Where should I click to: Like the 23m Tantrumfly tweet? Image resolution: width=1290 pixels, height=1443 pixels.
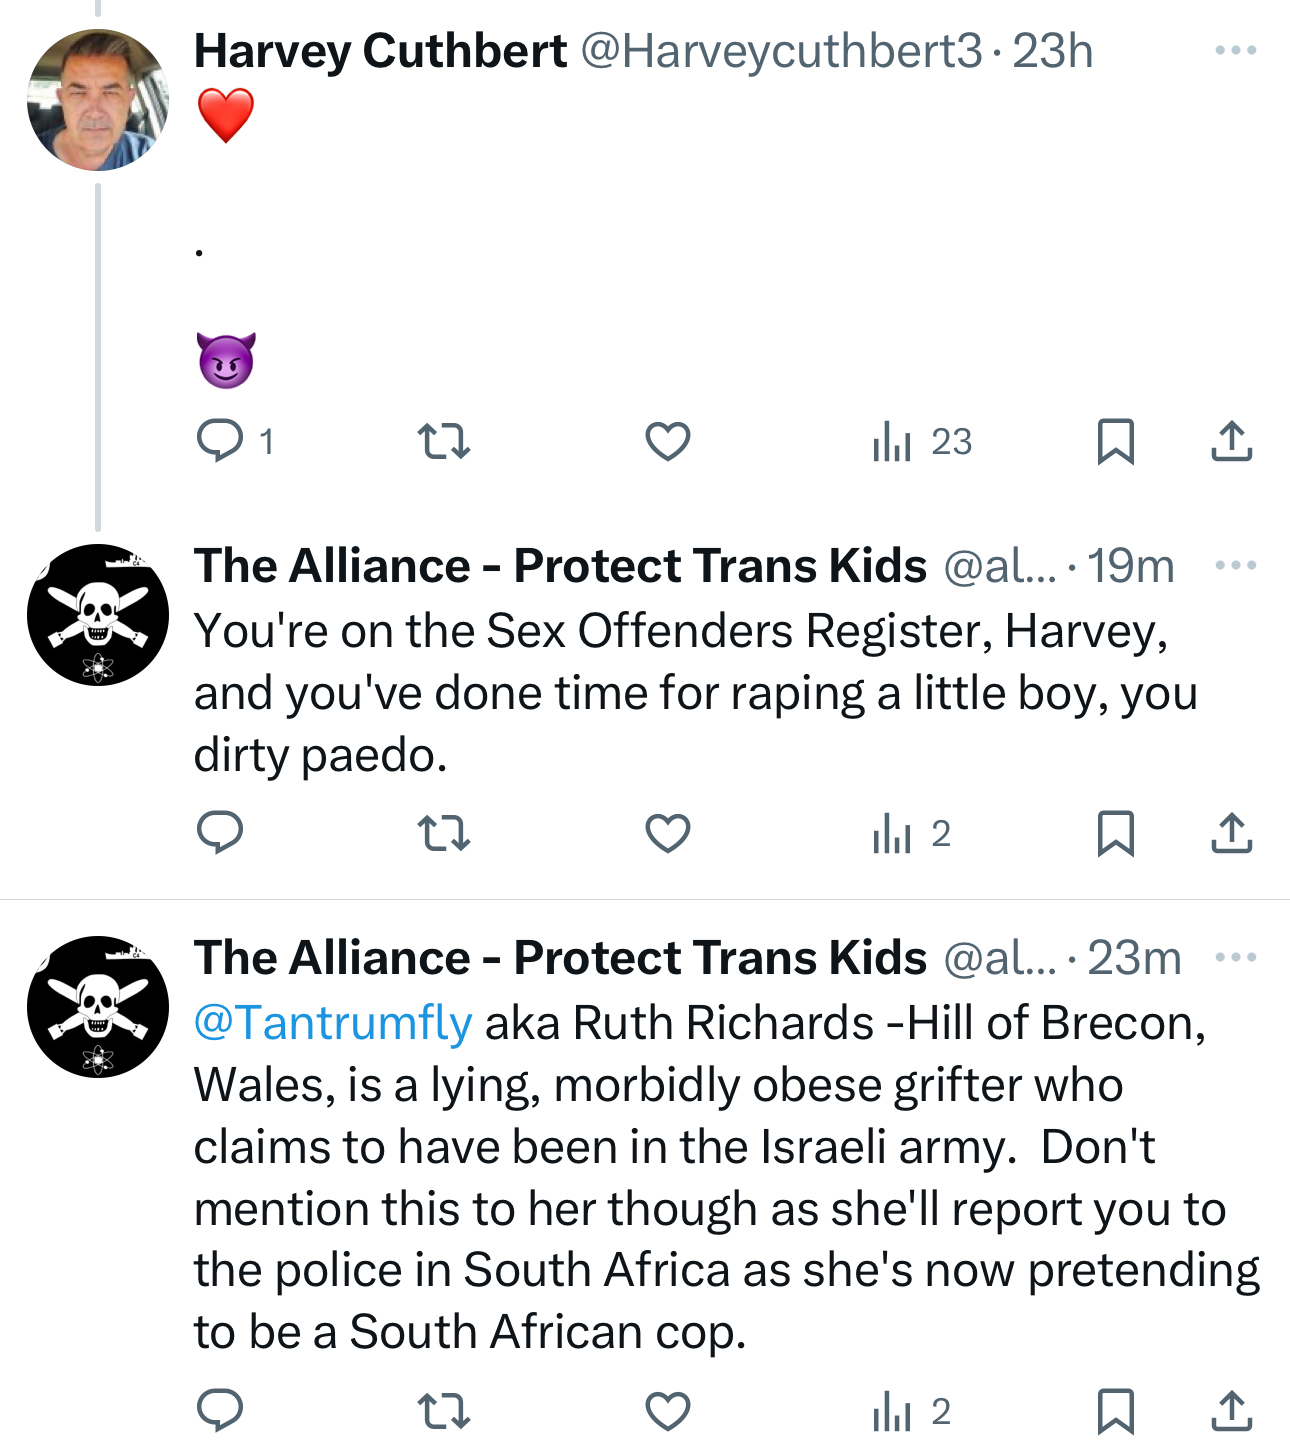pos(667,1411)
